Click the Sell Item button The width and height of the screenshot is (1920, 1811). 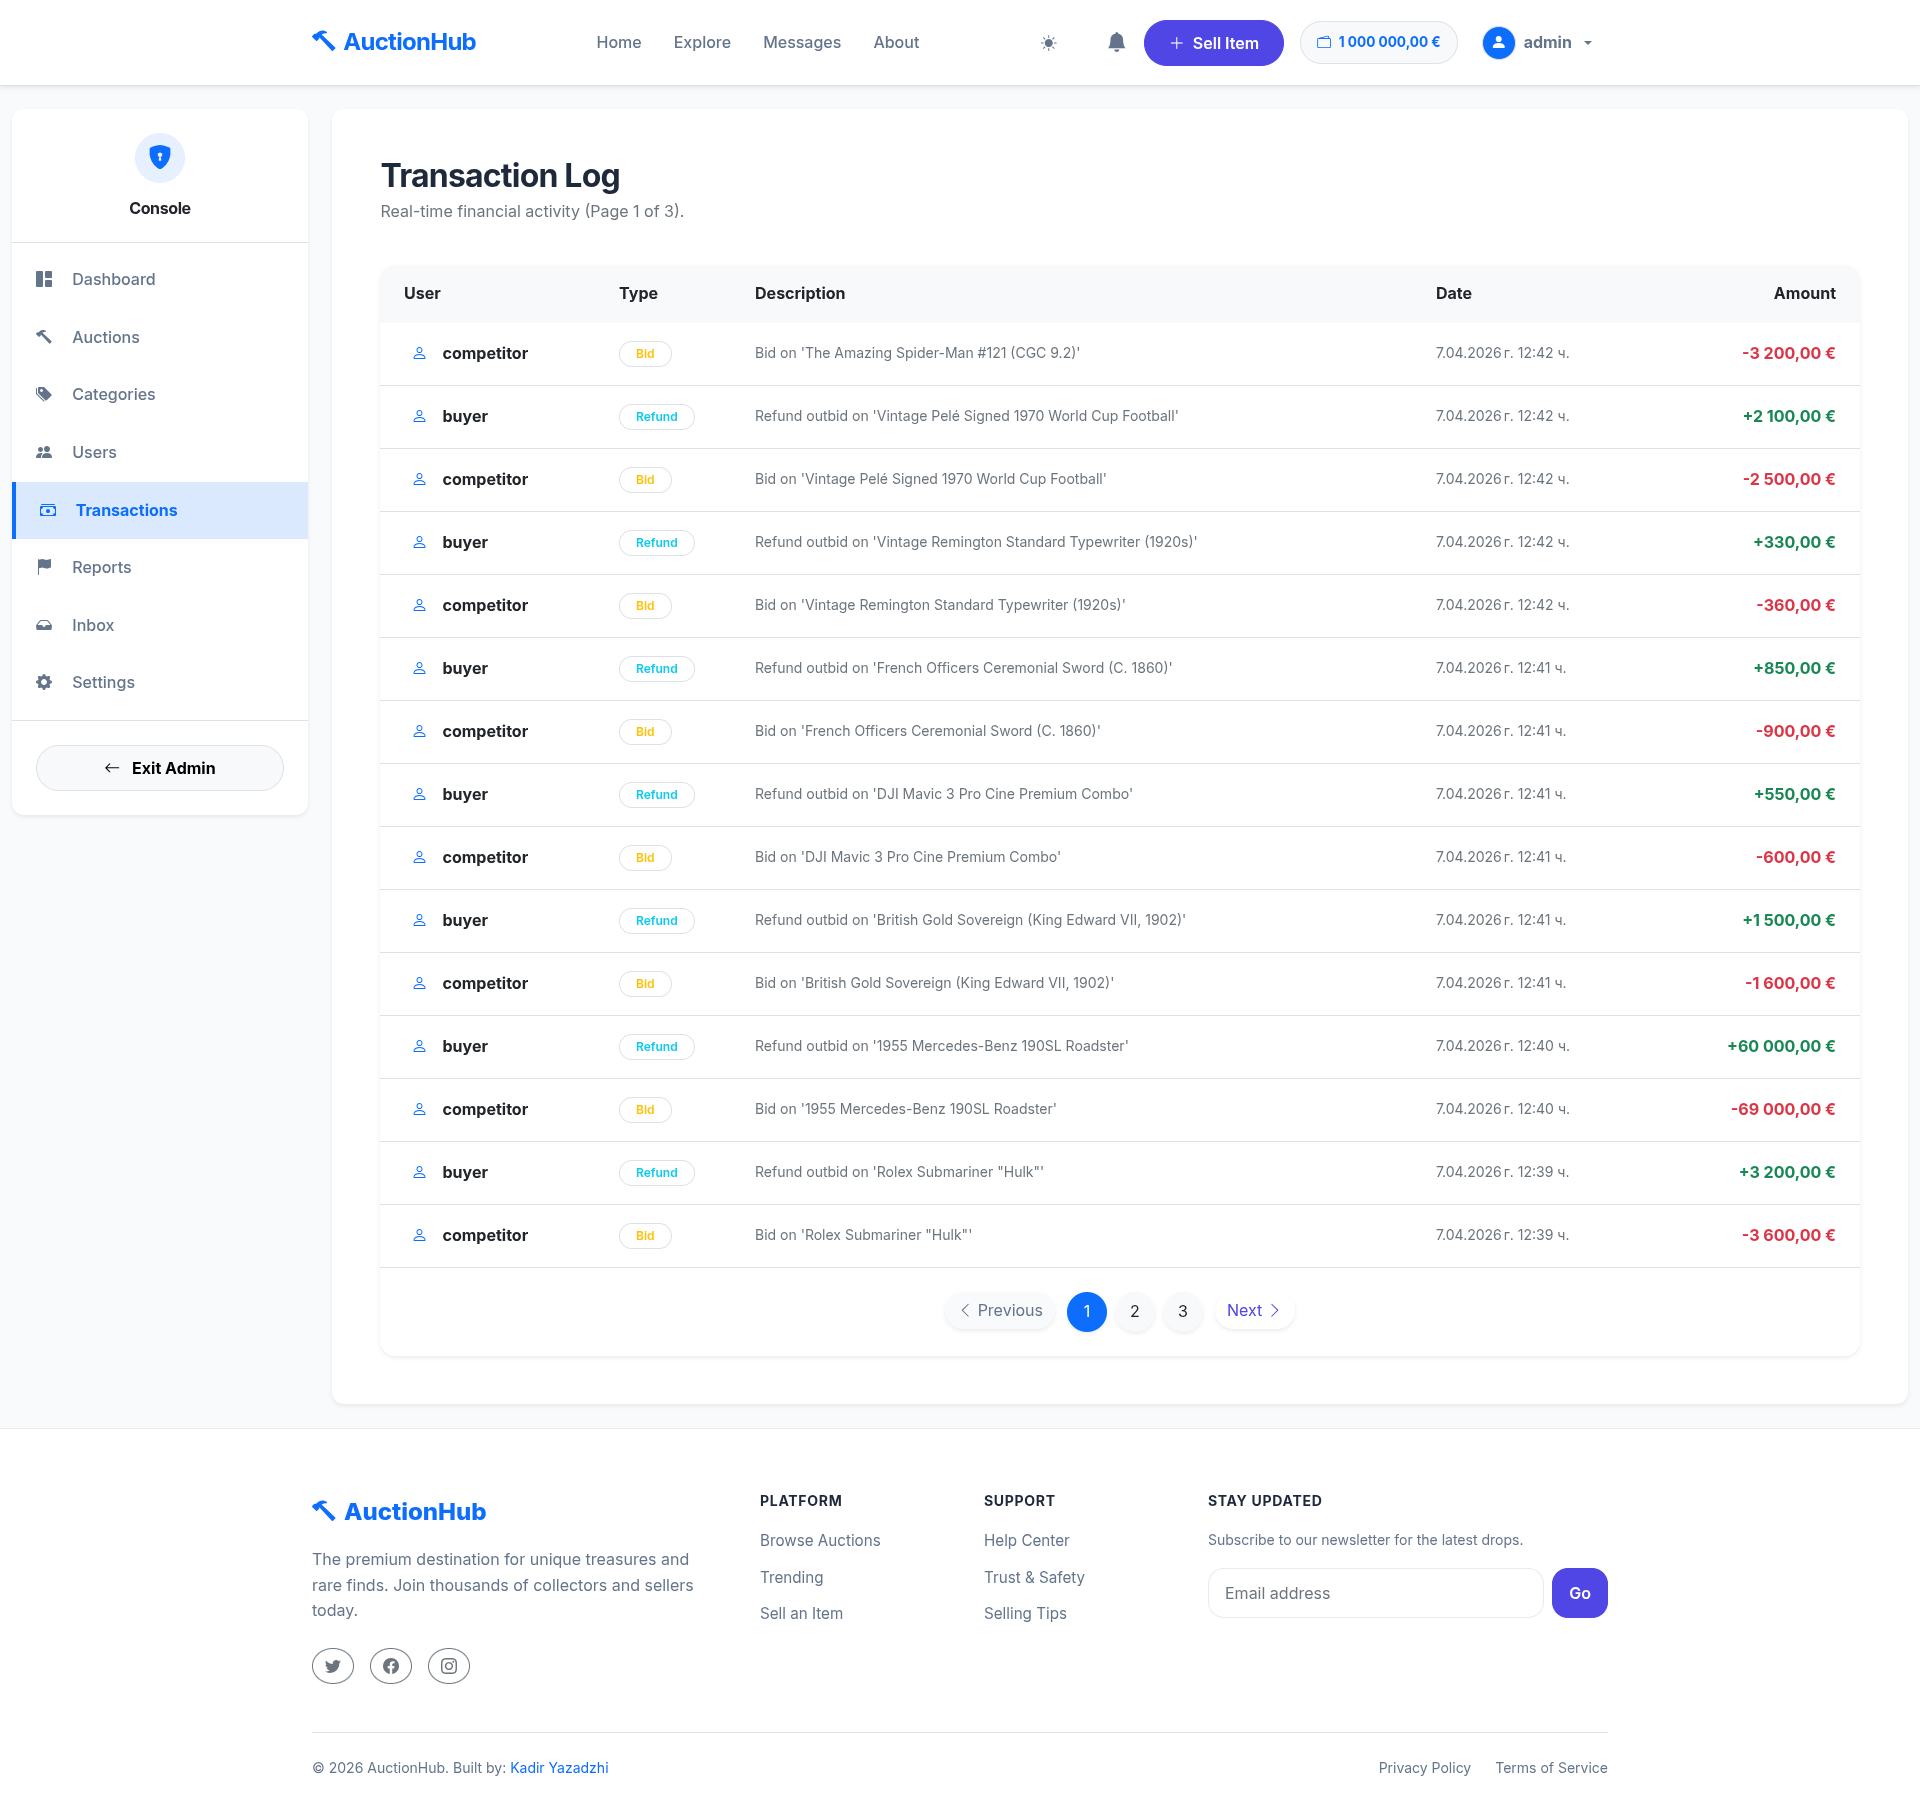[x=1214, y=43]
